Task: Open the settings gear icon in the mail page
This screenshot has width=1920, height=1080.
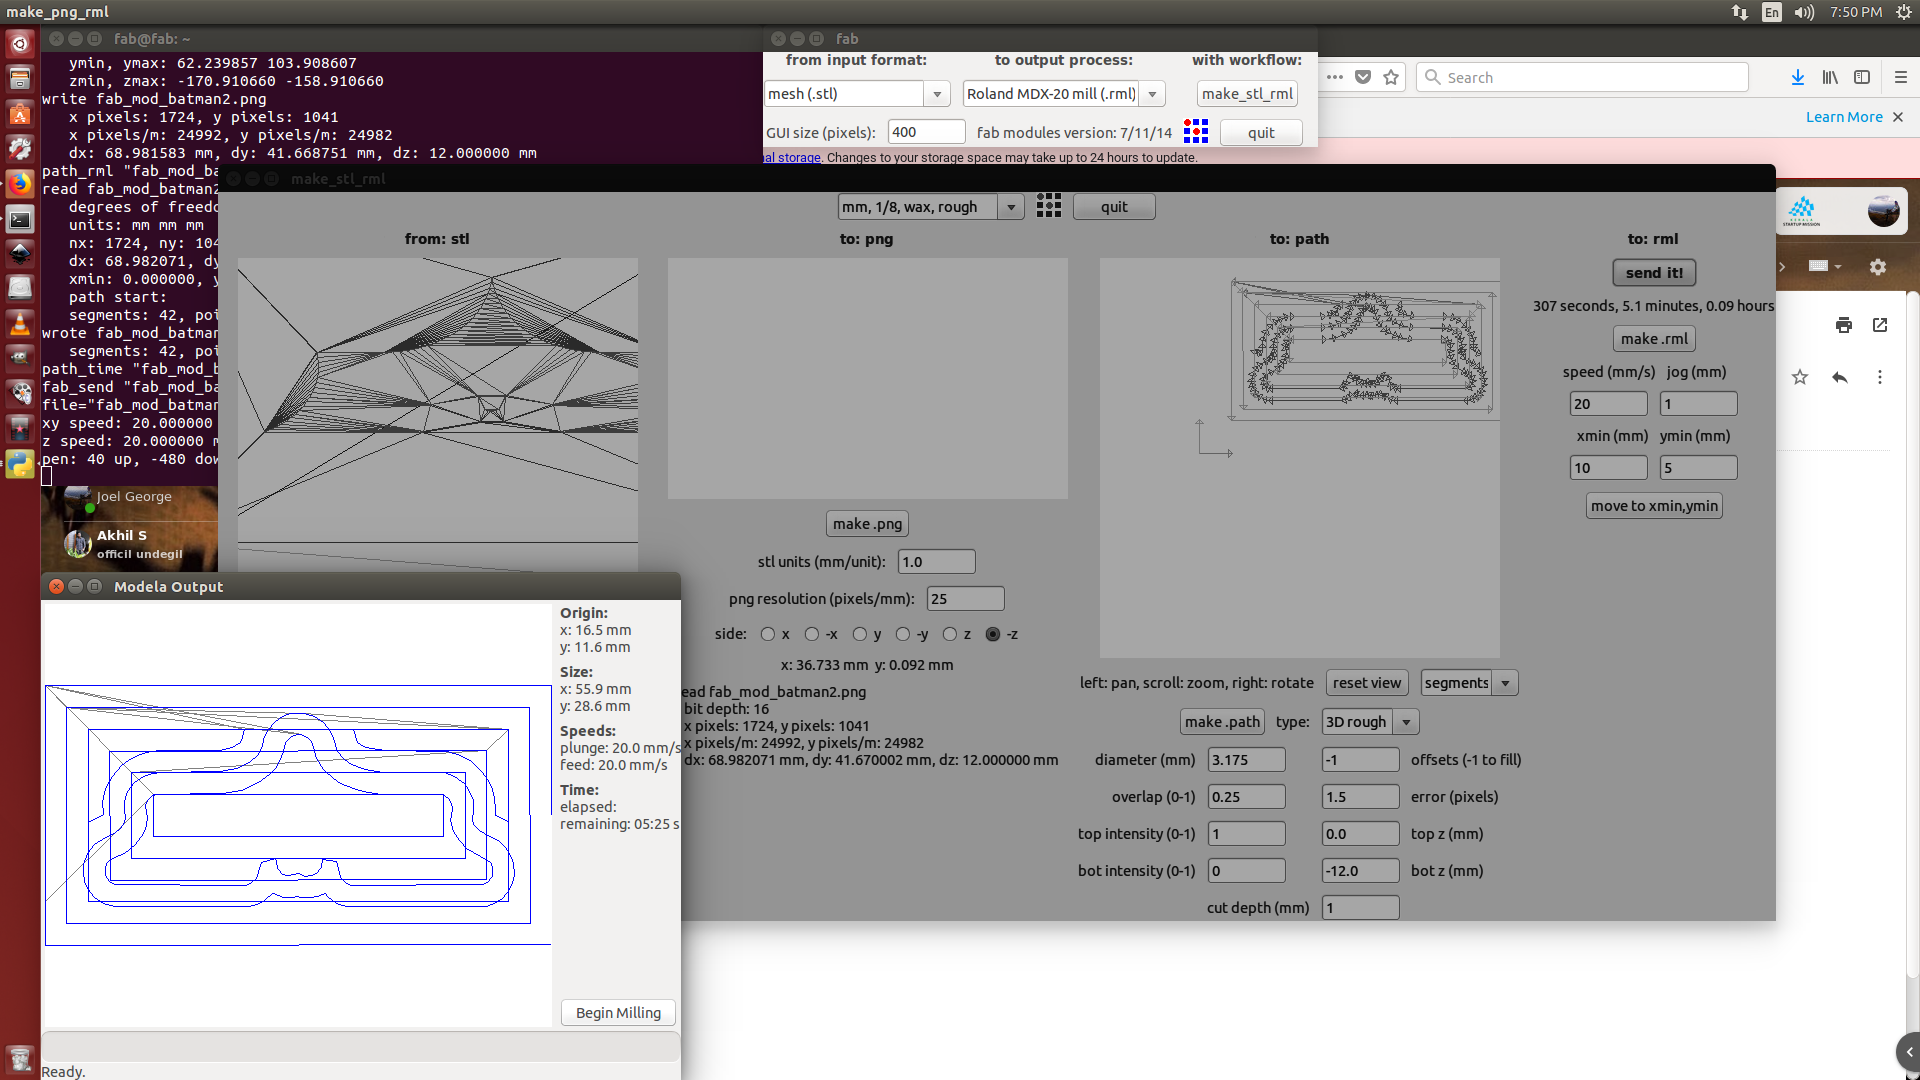Action: [1877, 267]
